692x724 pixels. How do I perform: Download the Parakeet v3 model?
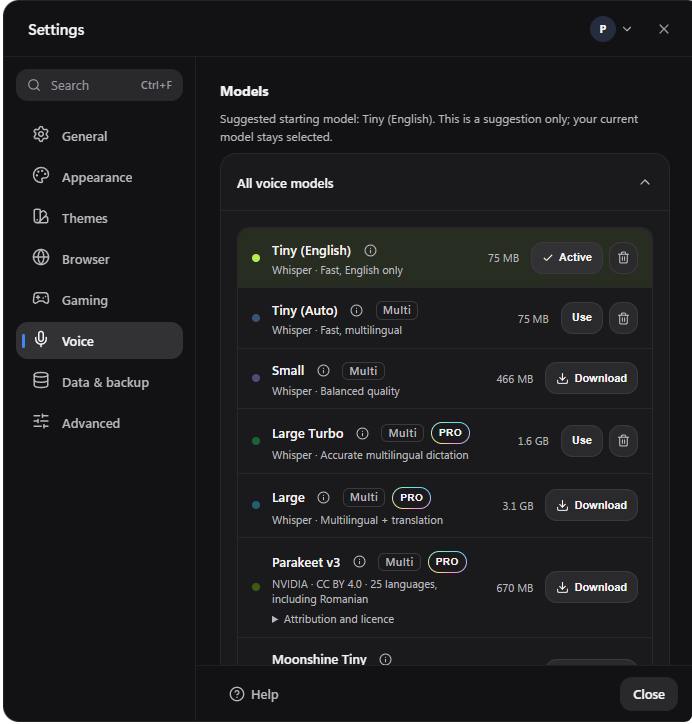pos(591,587)
